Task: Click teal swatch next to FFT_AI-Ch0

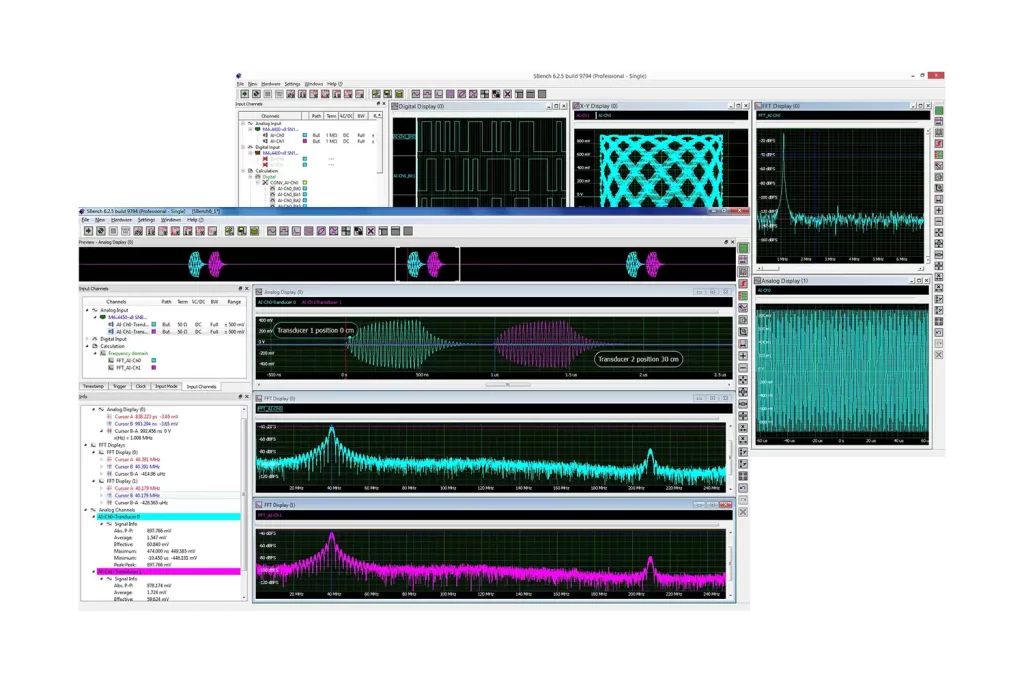Action: [x=154, y=360]
